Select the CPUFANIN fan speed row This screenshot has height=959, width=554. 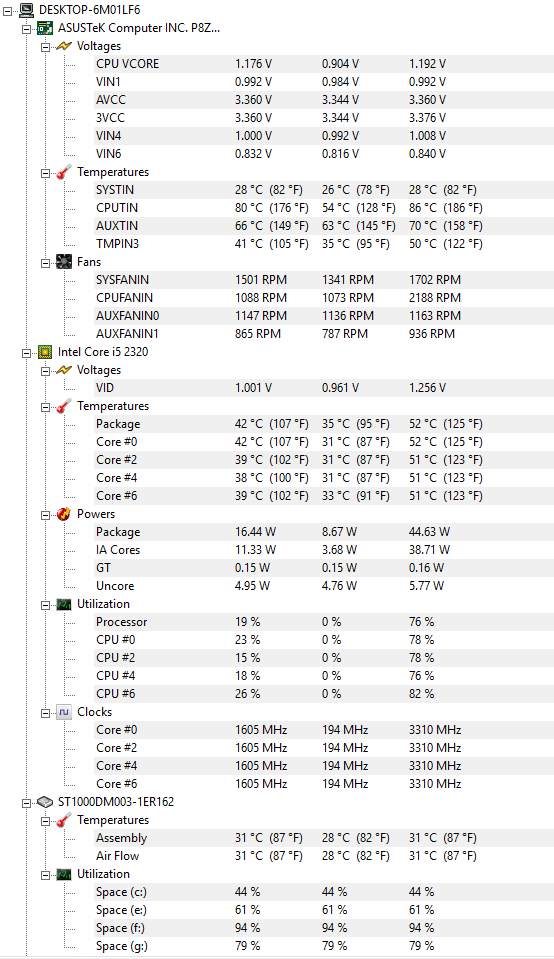(x=323, y=298)
